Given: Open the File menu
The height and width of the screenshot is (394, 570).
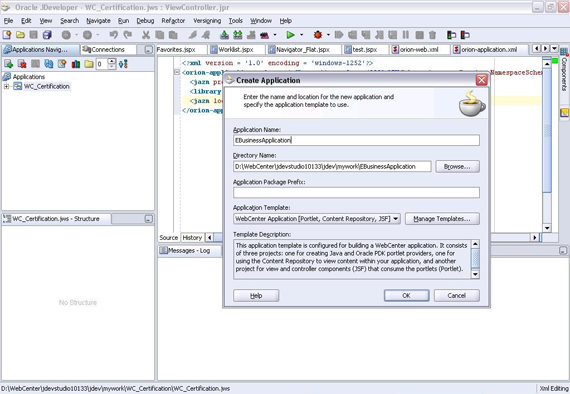Looking at the screenshot, I should point(8,21).
